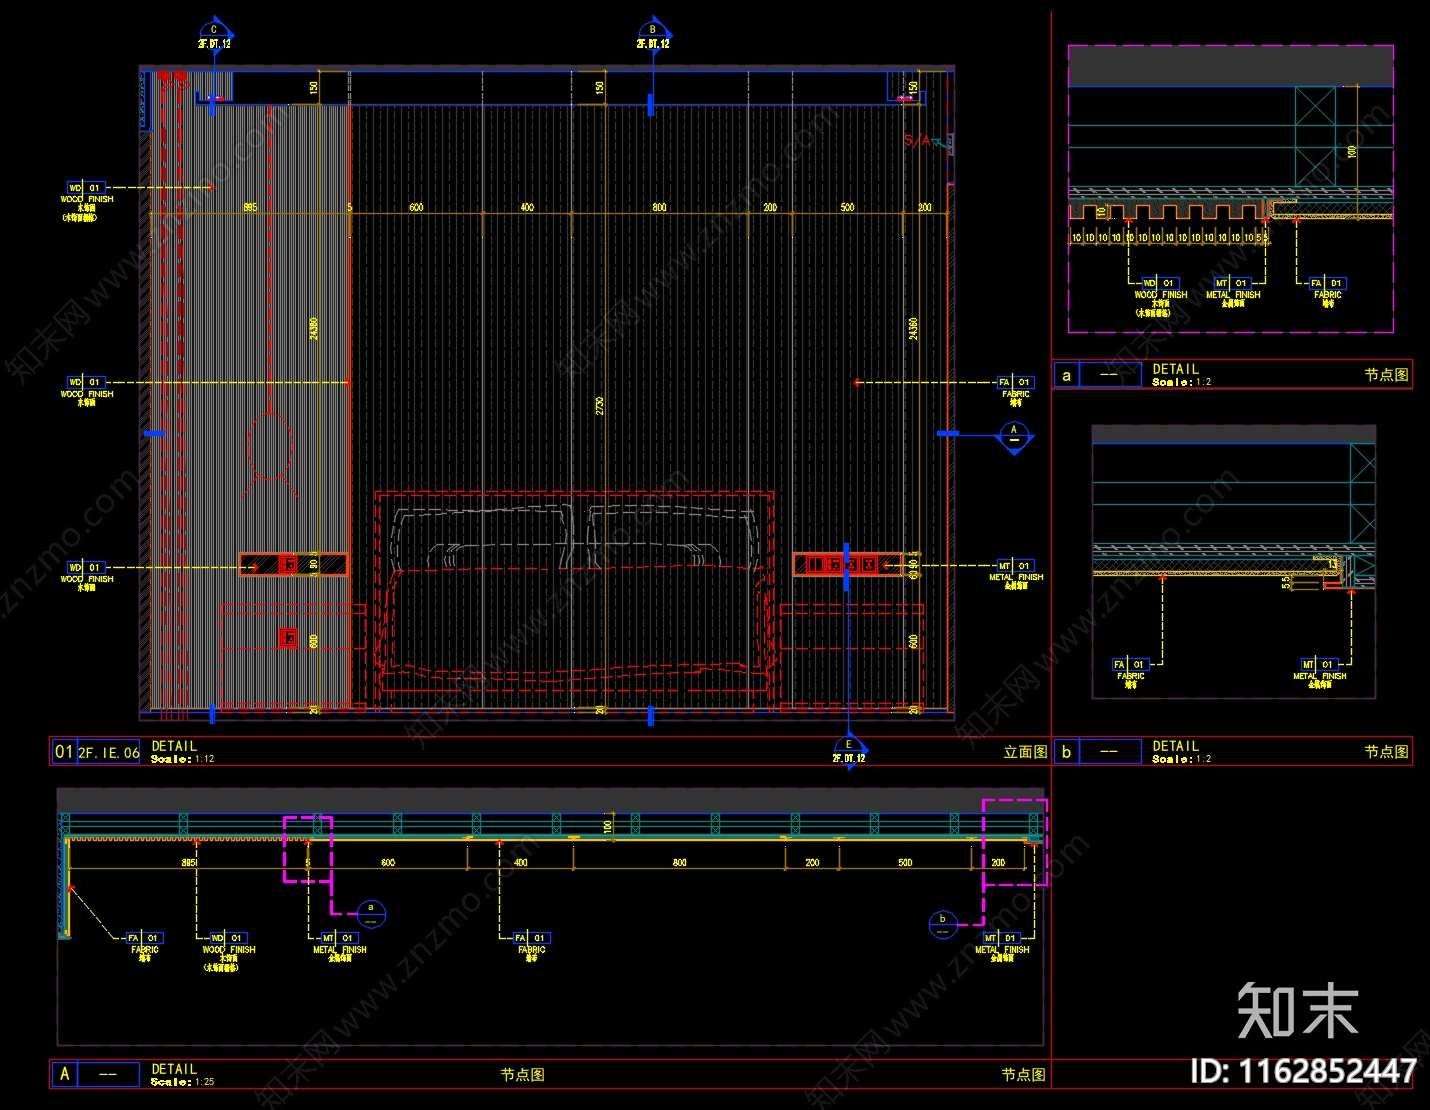Viewport: 1430px width, 1110px height.
Task: Click the '600' horizontal dimension in the elevation
Action: point(416,208)
